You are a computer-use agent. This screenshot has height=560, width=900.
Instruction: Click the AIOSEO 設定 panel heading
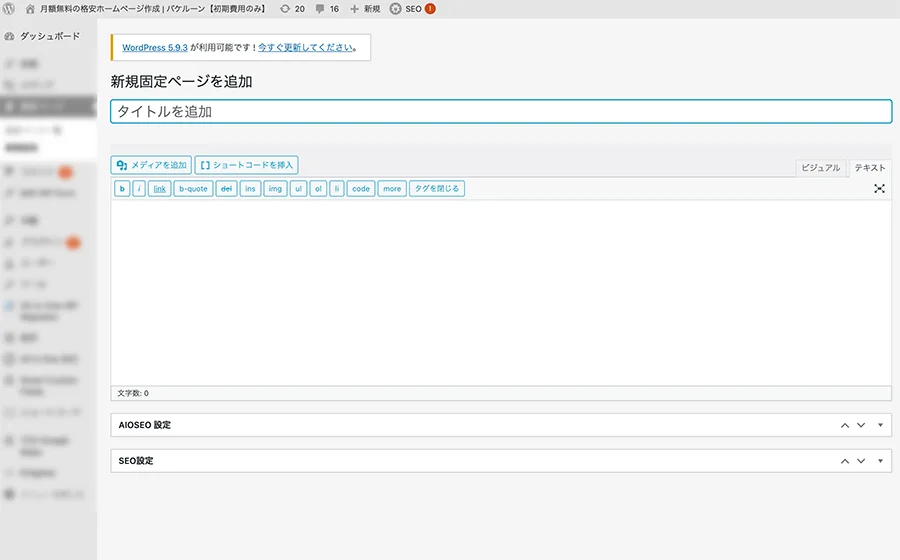[145, 425]
